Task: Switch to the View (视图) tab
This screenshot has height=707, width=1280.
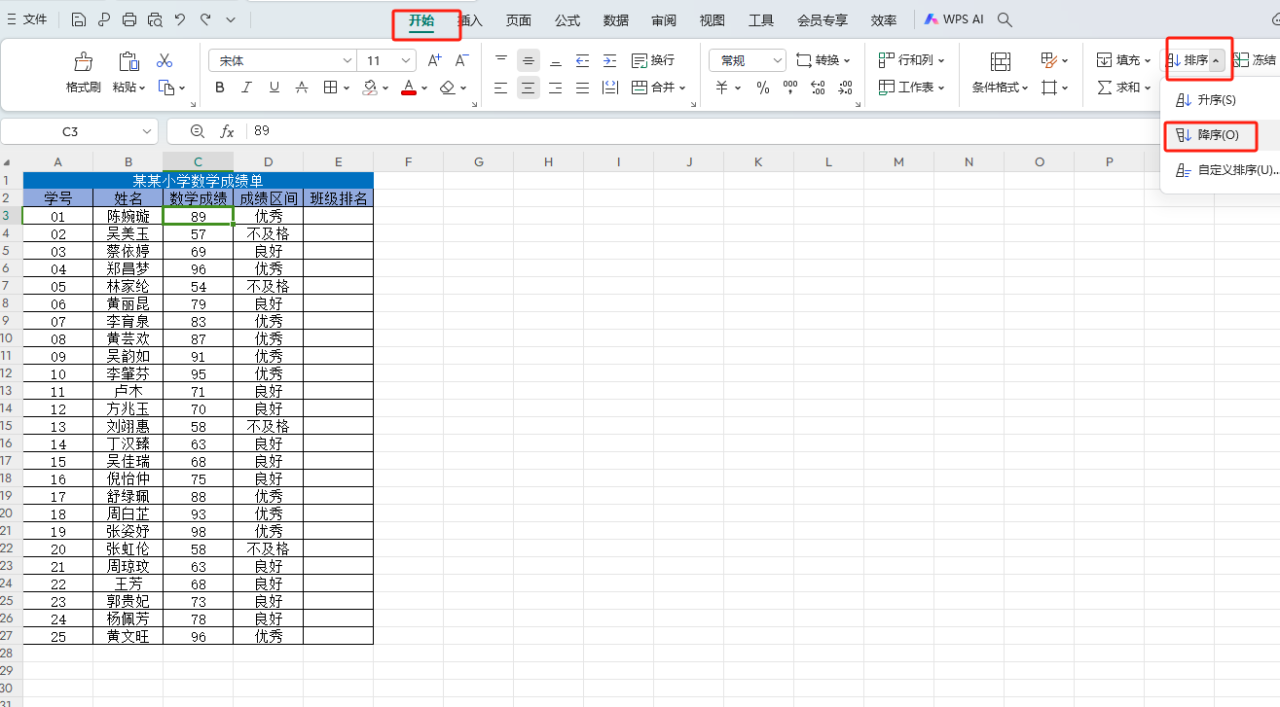Action: (x=712, y=20)
